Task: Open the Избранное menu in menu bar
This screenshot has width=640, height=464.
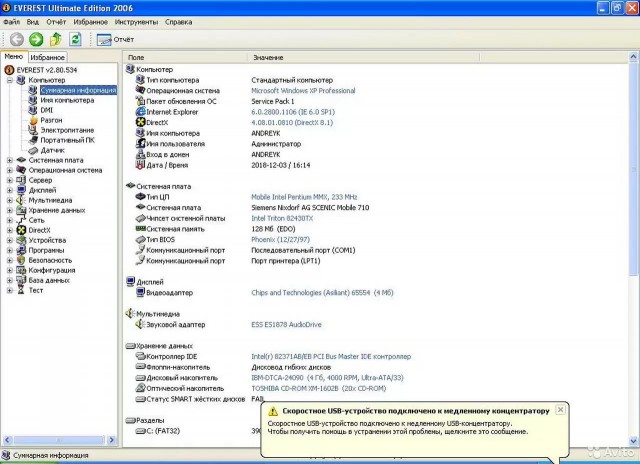Action: click(x=91, y=22)
